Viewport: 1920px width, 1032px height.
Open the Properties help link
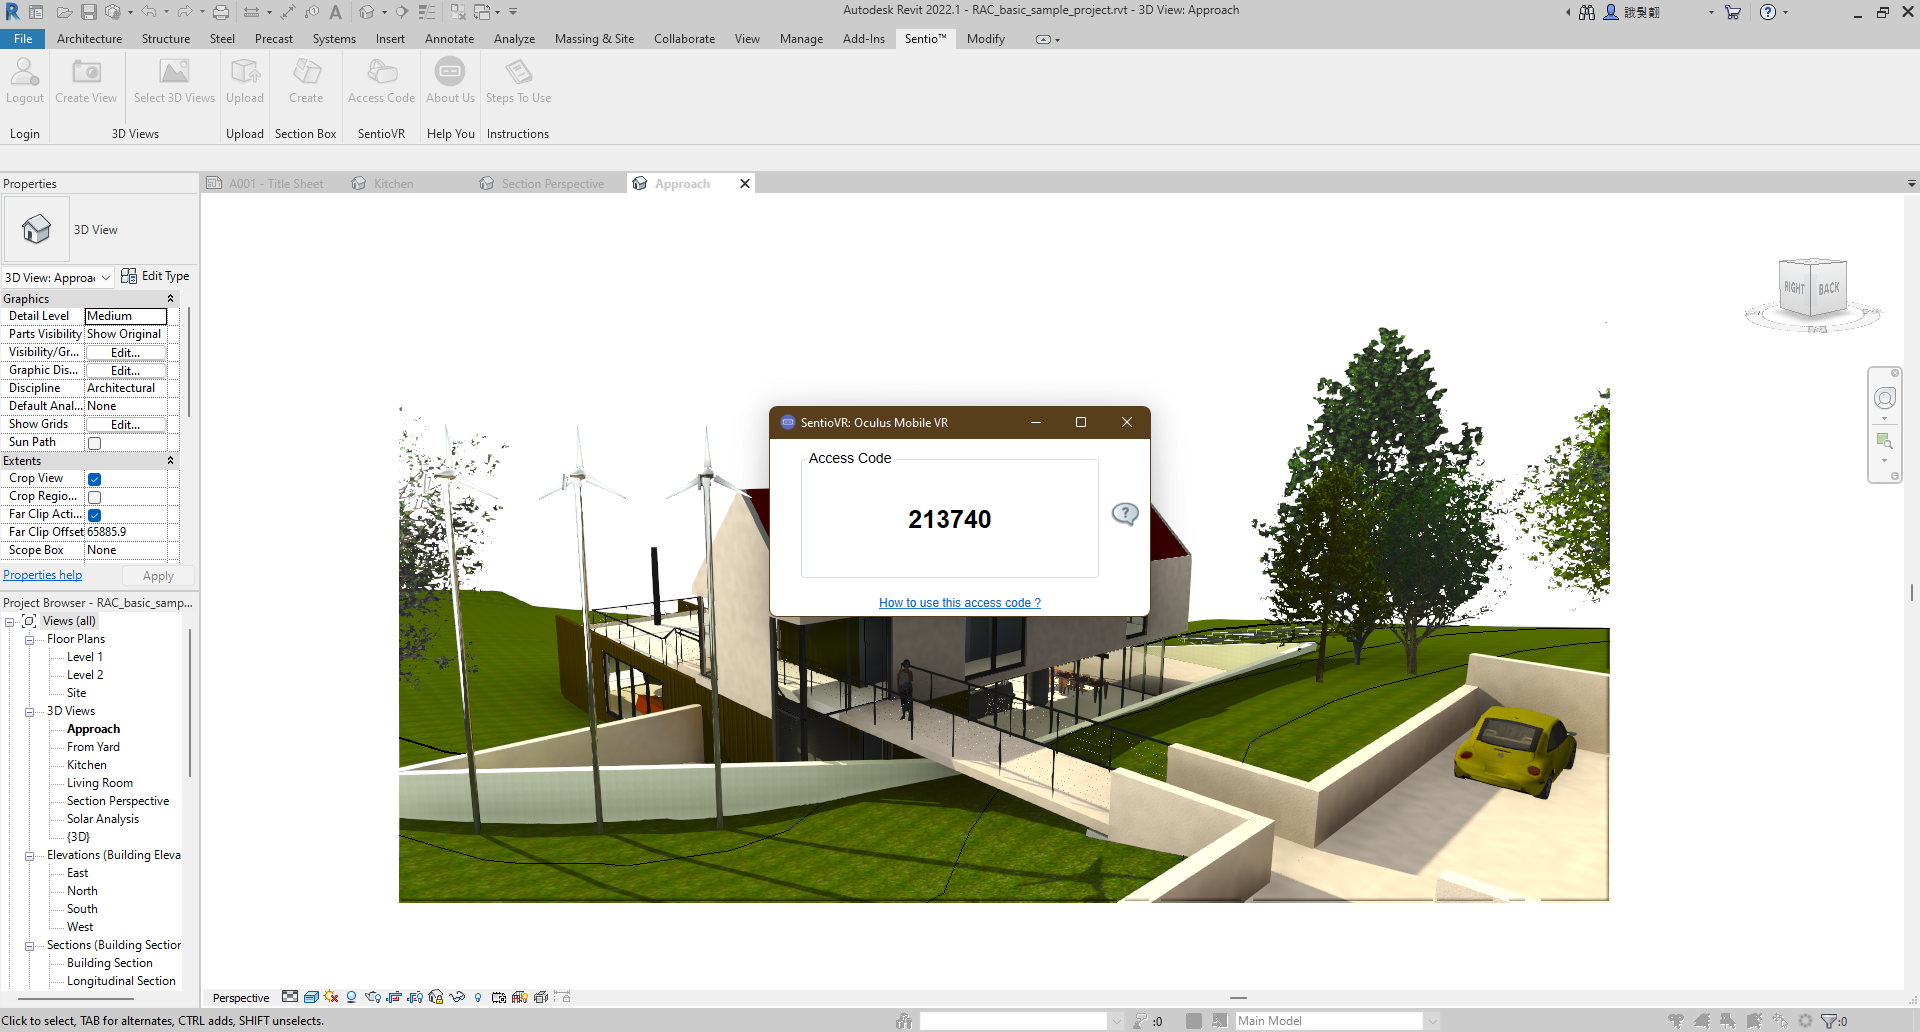click(42, 575)
